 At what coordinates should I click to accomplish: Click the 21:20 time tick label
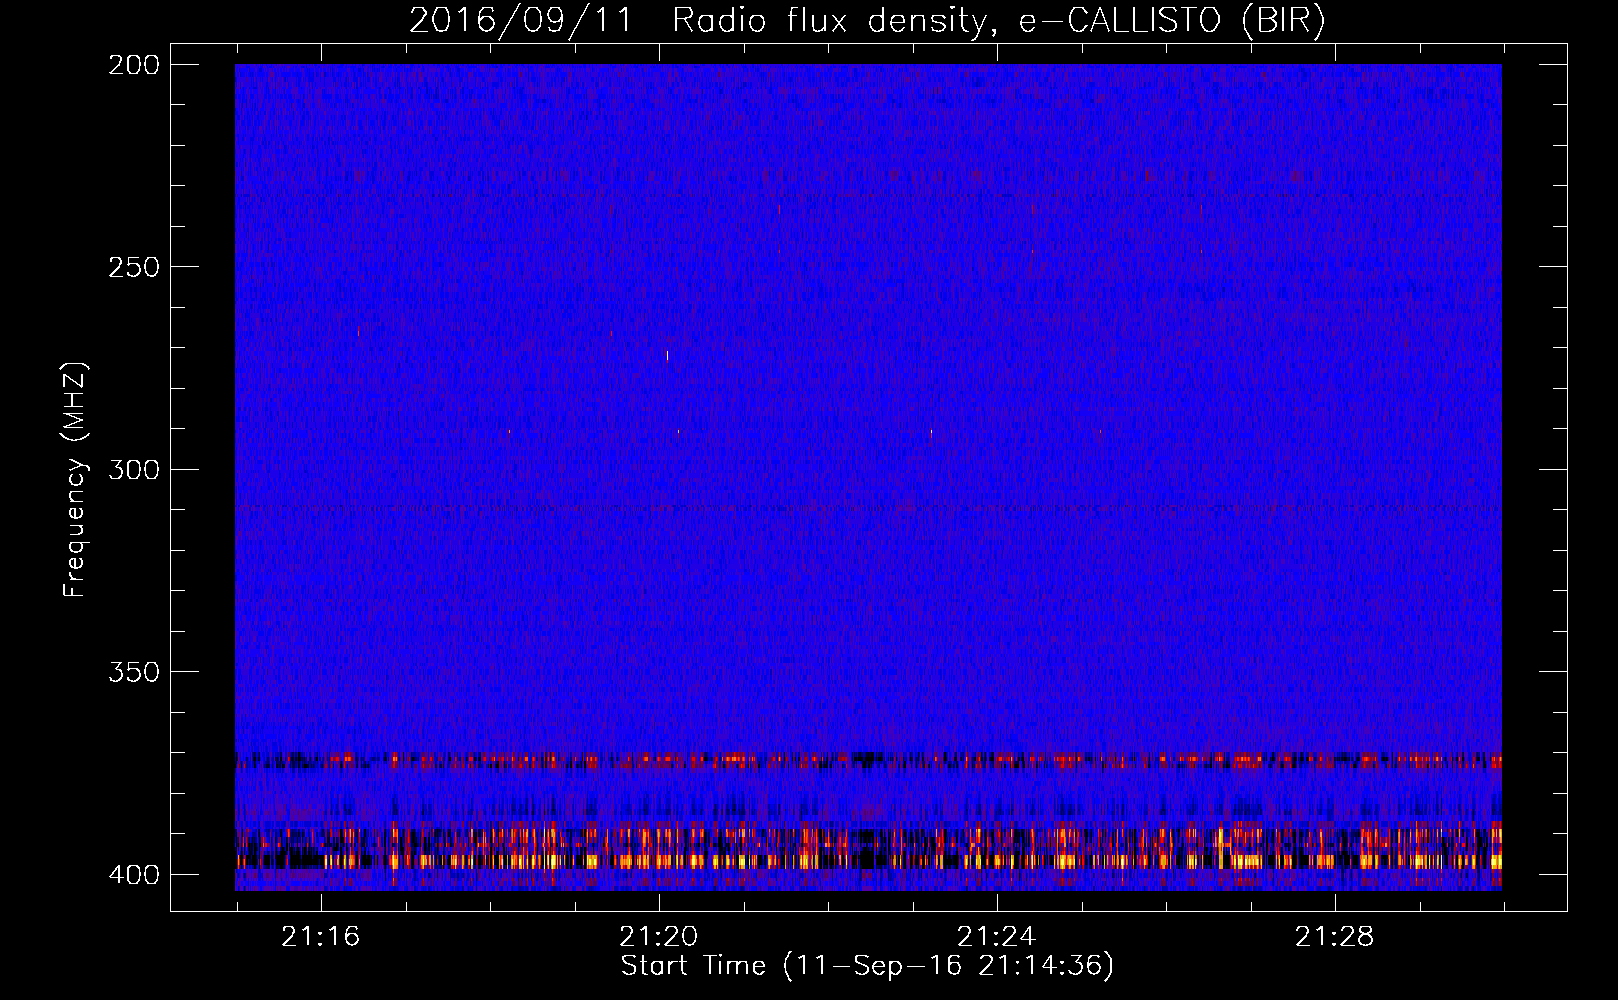658,937
